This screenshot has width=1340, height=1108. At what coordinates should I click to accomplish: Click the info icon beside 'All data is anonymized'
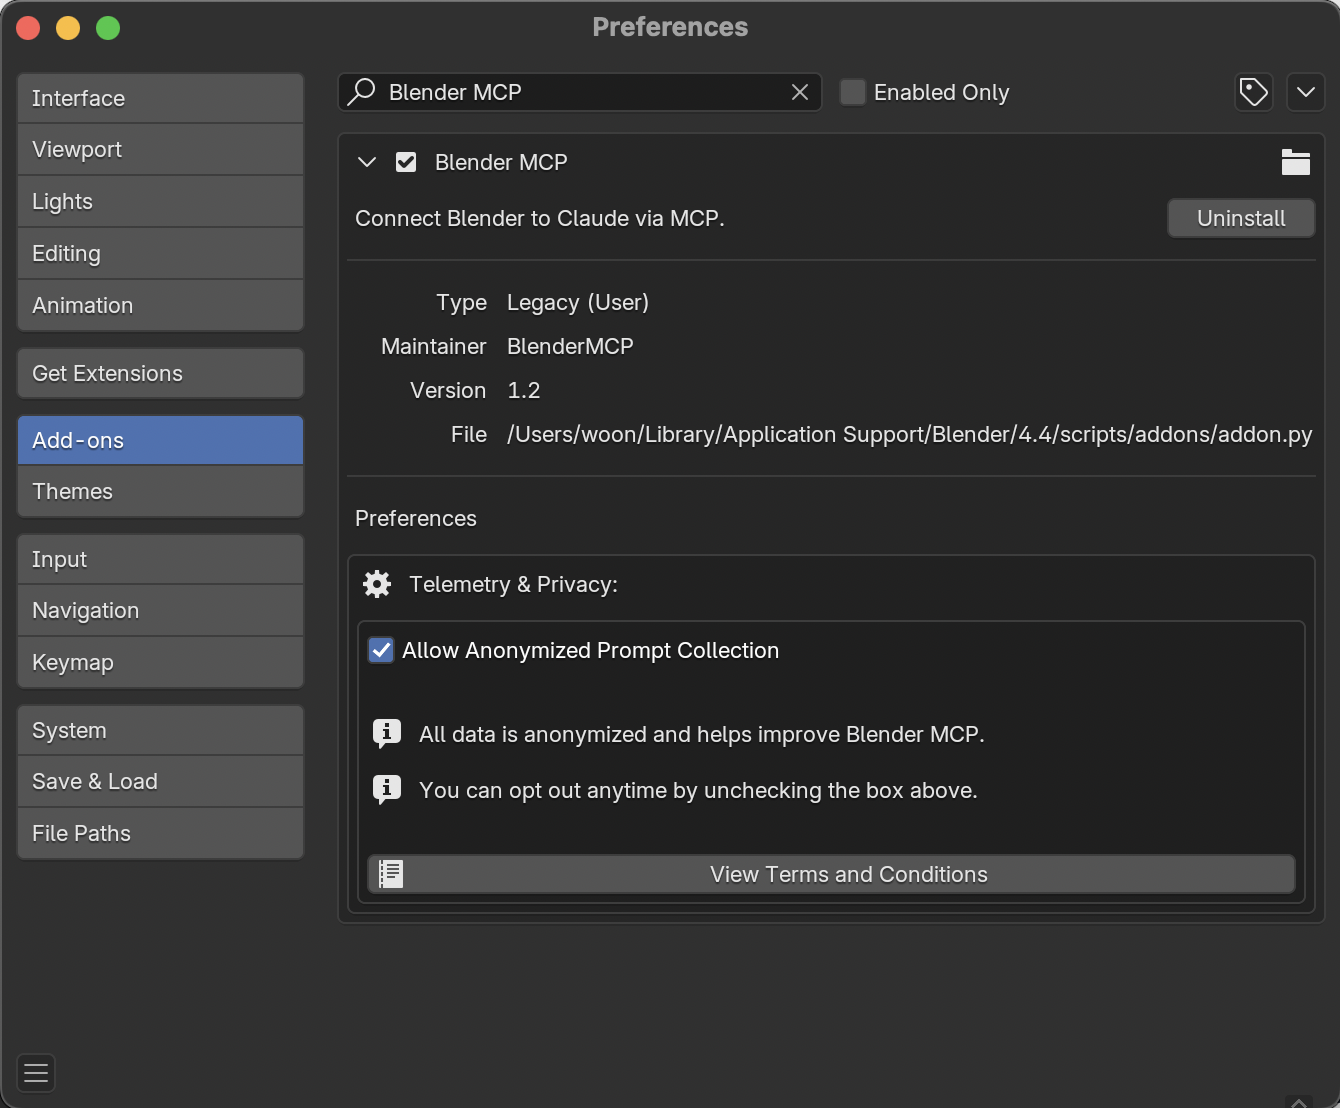[387, 734]
